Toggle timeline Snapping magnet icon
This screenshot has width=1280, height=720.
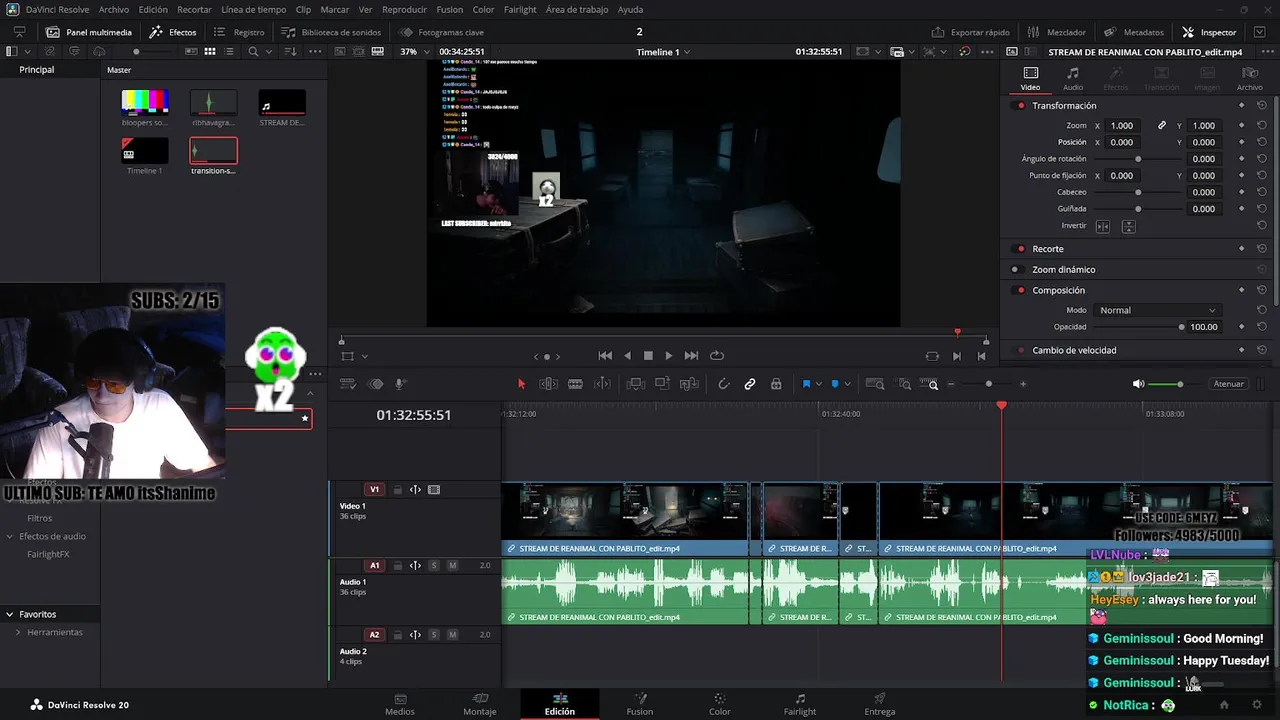coord(724,384)
